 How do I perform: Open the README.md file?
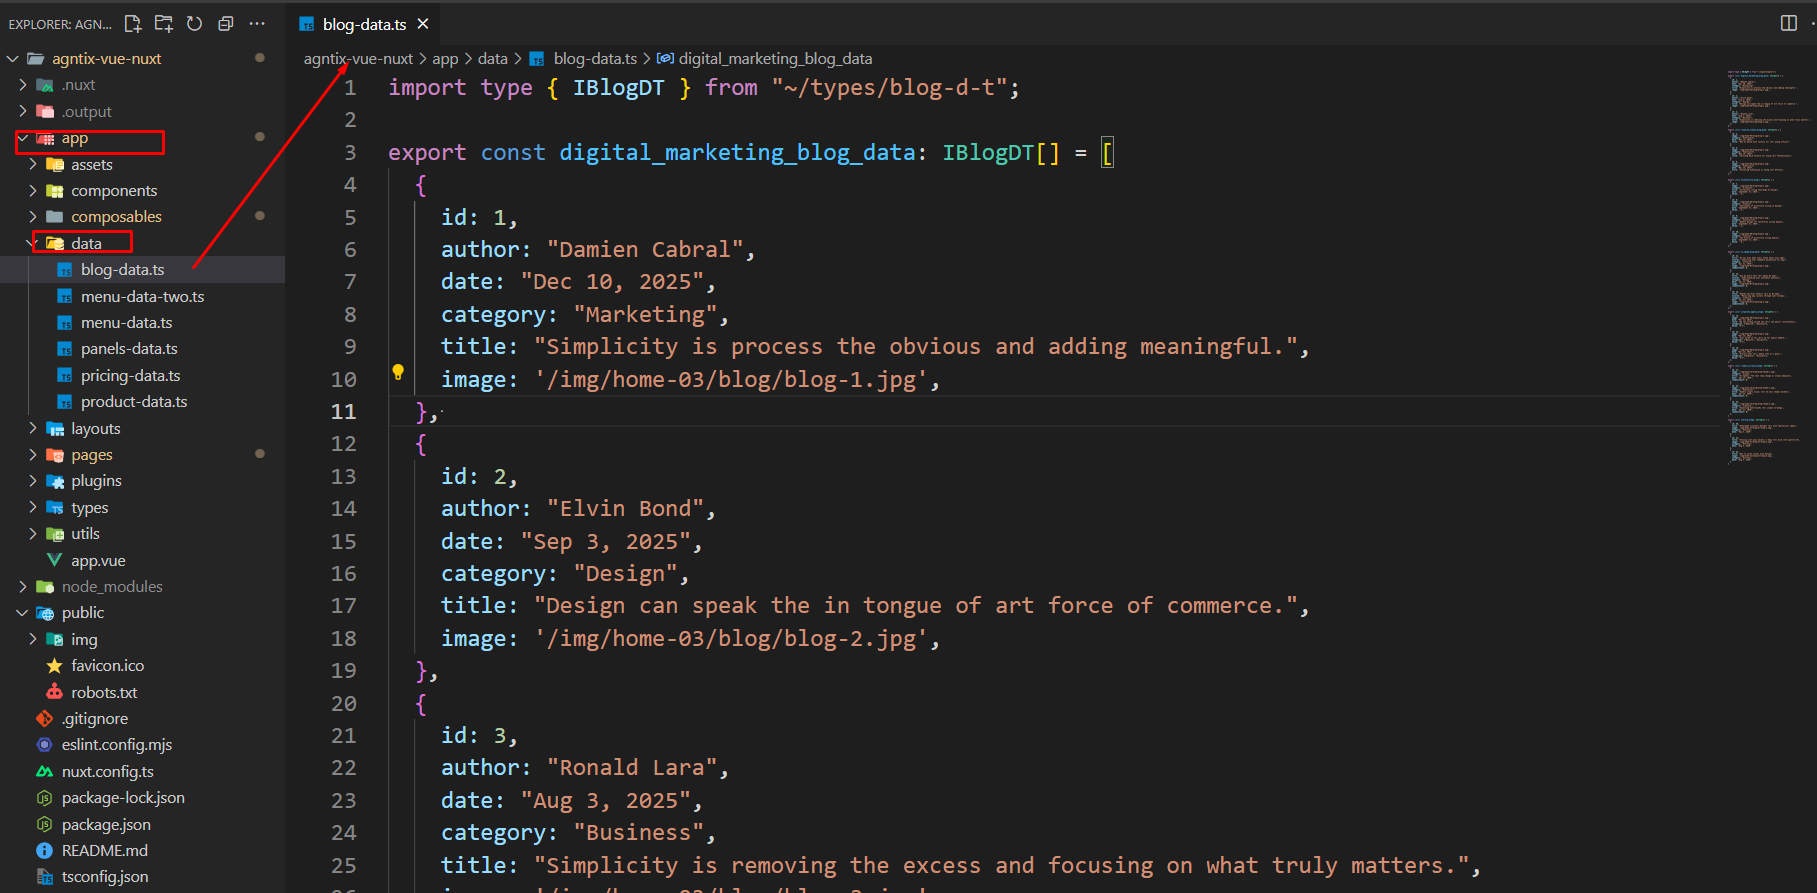(104, 851)
